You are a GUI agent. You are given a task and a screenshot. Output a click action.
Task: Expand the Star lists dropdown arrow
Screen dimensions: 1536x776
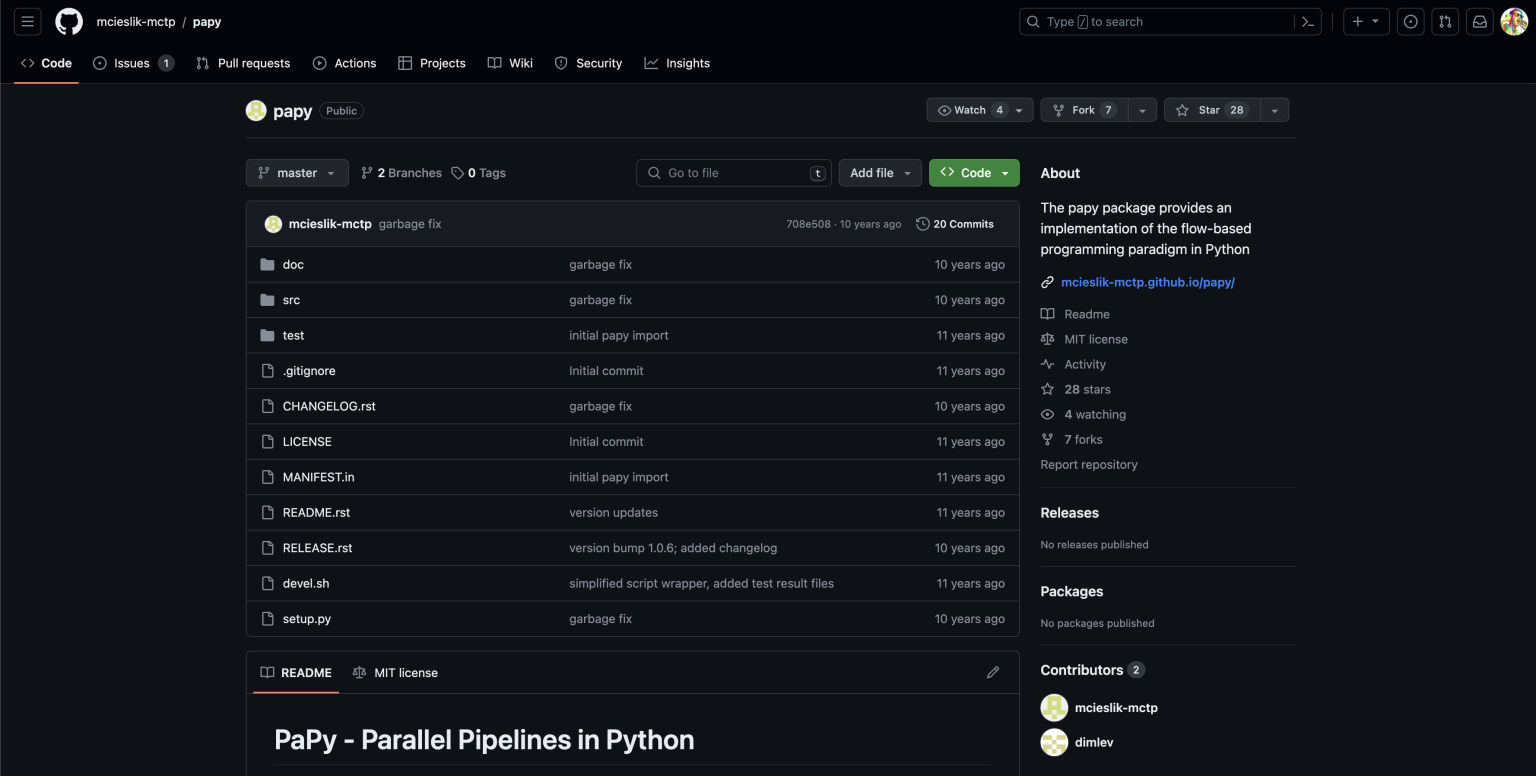[x=1274, y=110]
